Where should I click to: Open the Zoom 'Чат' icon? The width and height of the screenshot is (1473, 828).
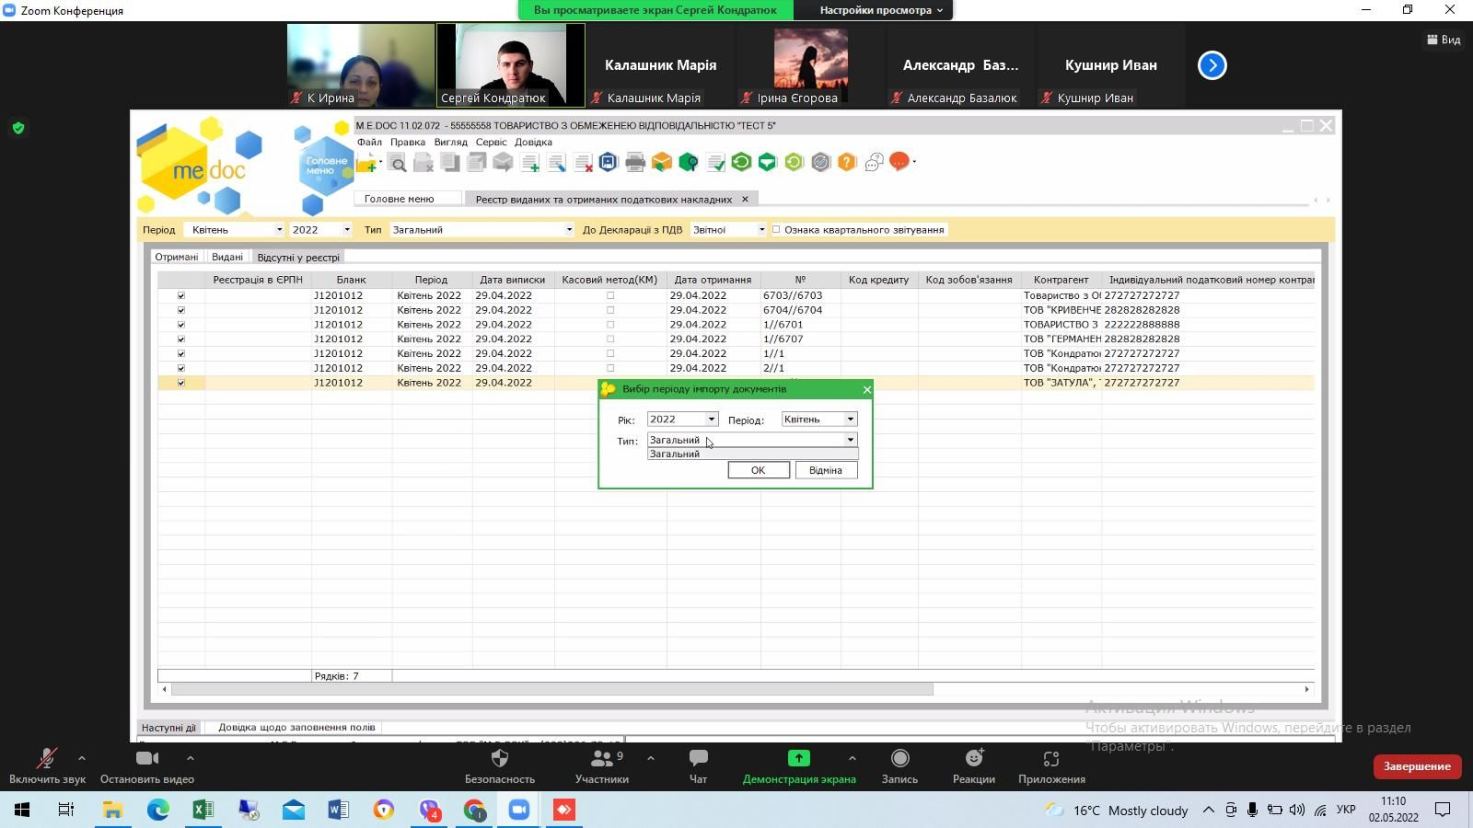pyautogui.click(x=698, y=766)
